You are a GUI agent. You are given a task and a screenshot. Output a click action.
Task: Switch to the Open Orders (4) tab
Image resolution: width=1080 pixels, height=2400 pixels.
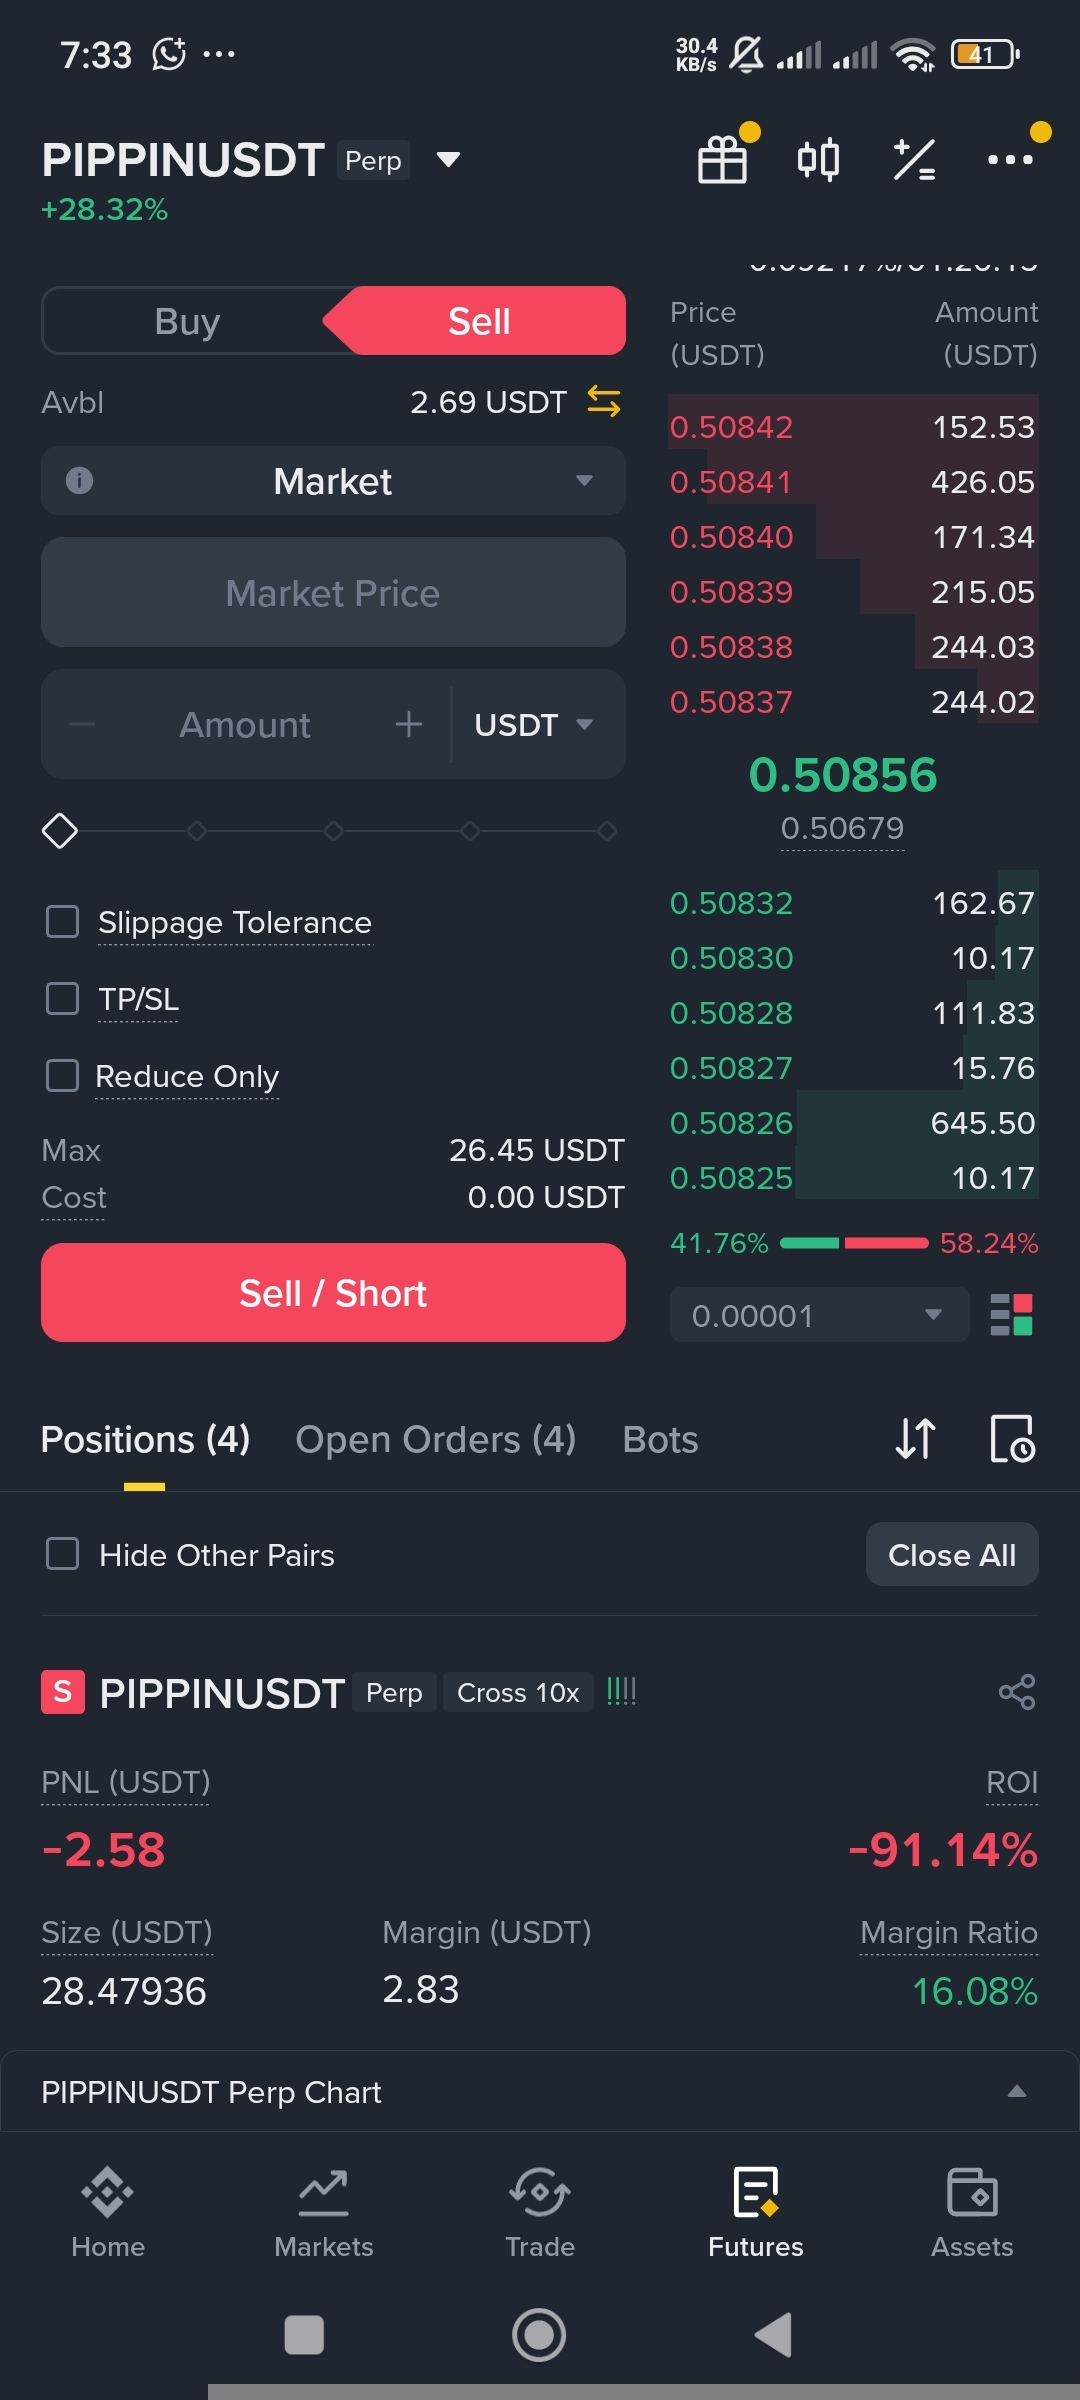point(435,1440)
